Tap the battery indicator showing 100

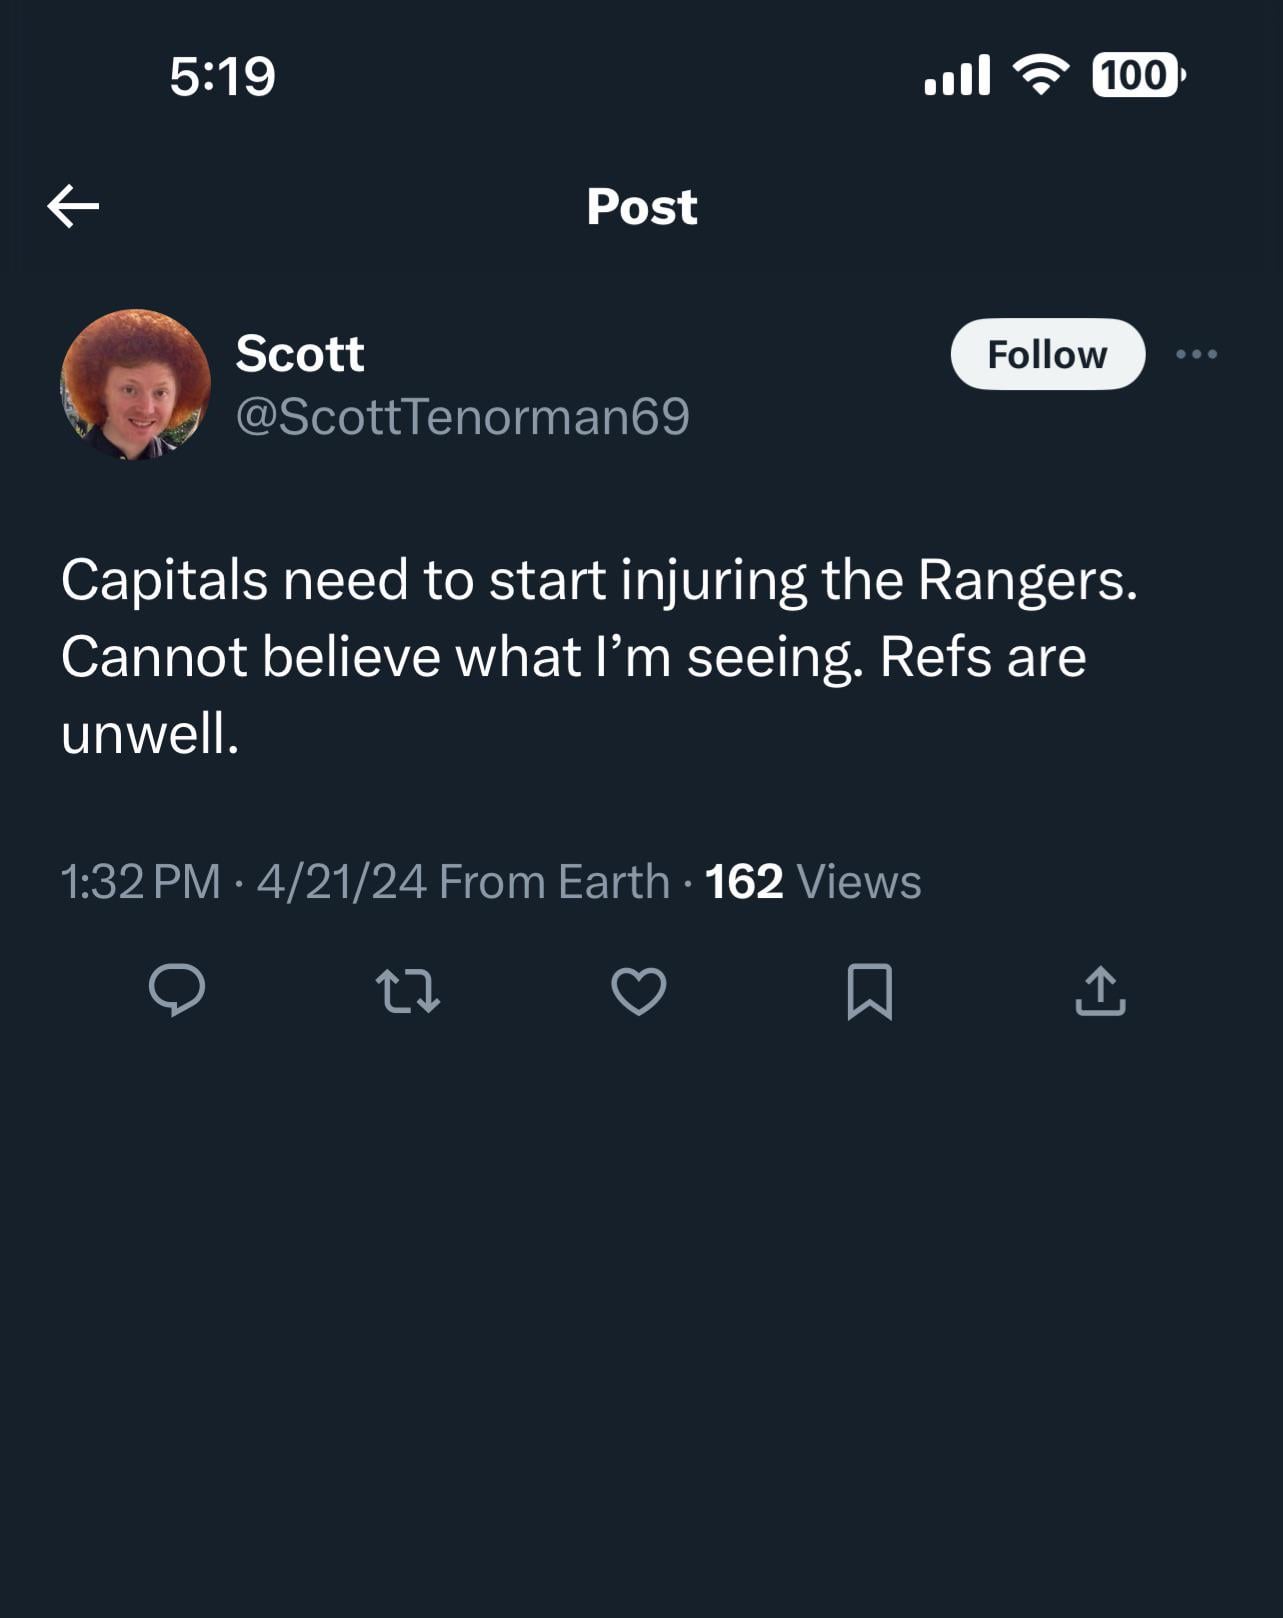[1137, 75]
